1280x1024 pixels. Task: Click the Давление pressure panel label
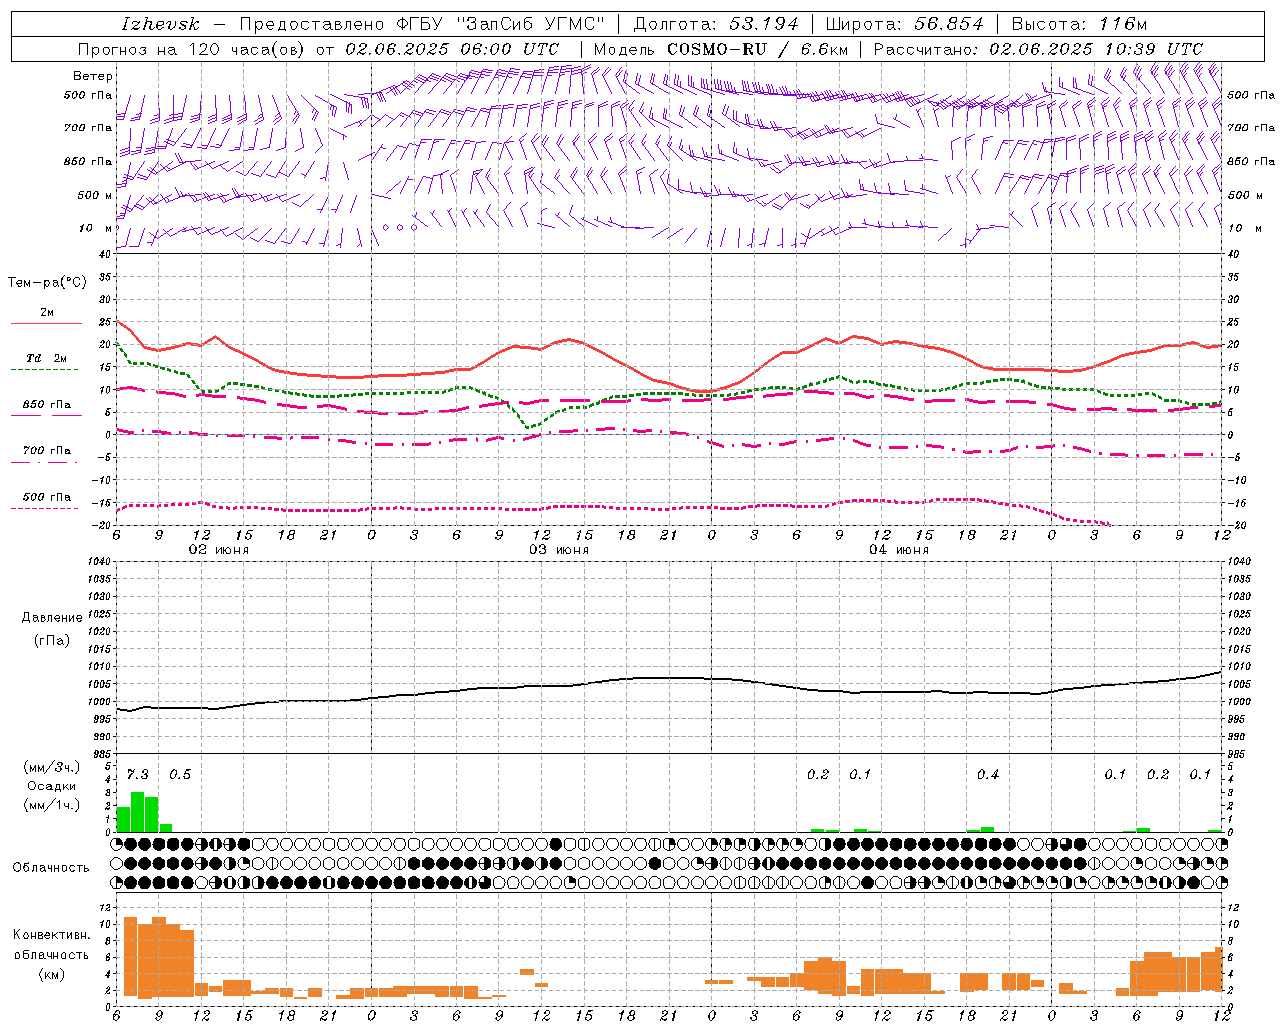(x=52, y=618)
